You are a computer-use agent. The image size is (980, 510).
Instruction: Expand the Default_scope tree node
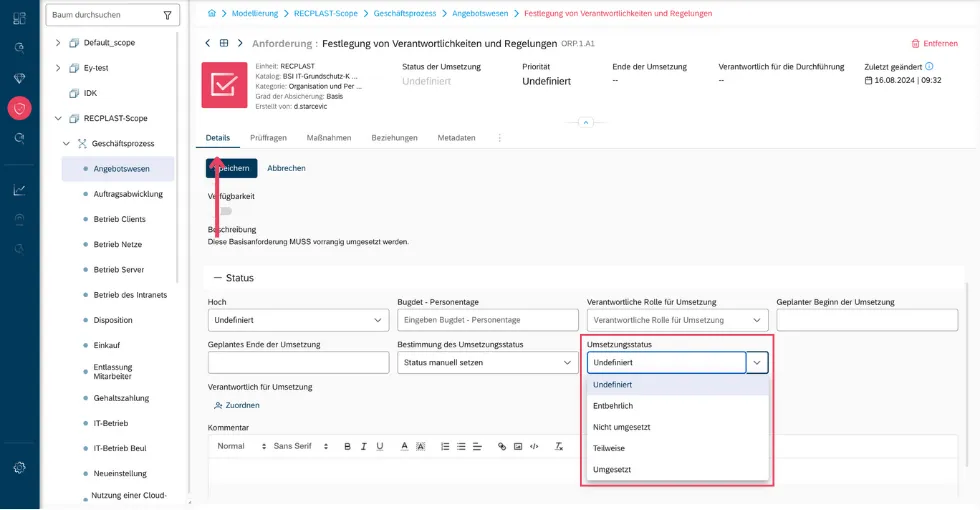coord(58,42)
